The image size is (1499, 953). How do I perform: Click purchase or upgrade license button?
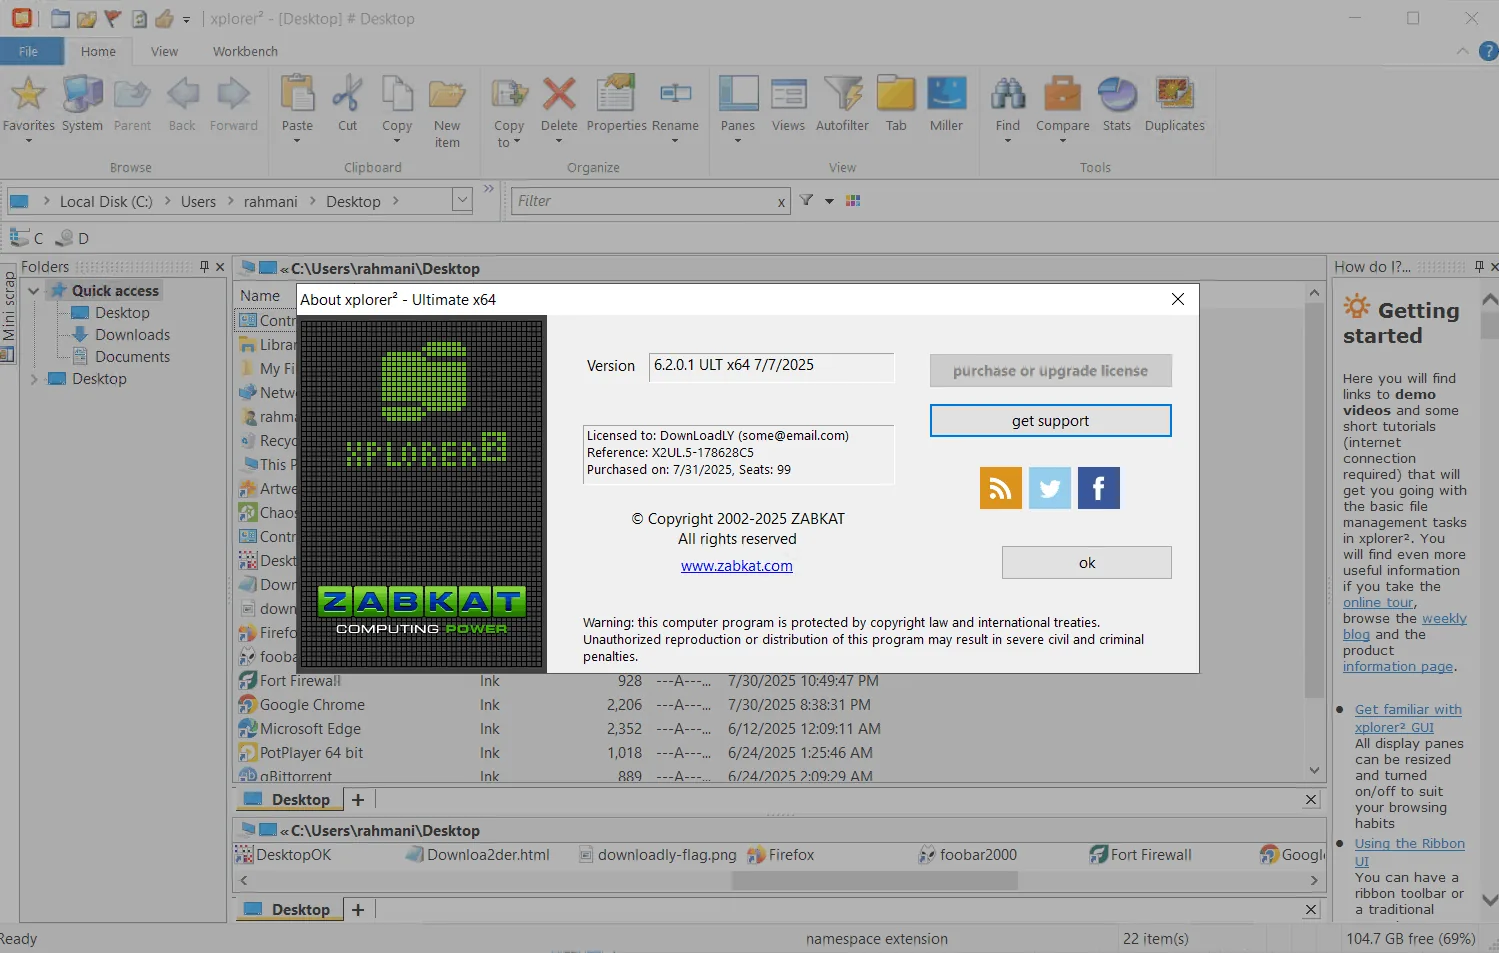point(1050,371)
